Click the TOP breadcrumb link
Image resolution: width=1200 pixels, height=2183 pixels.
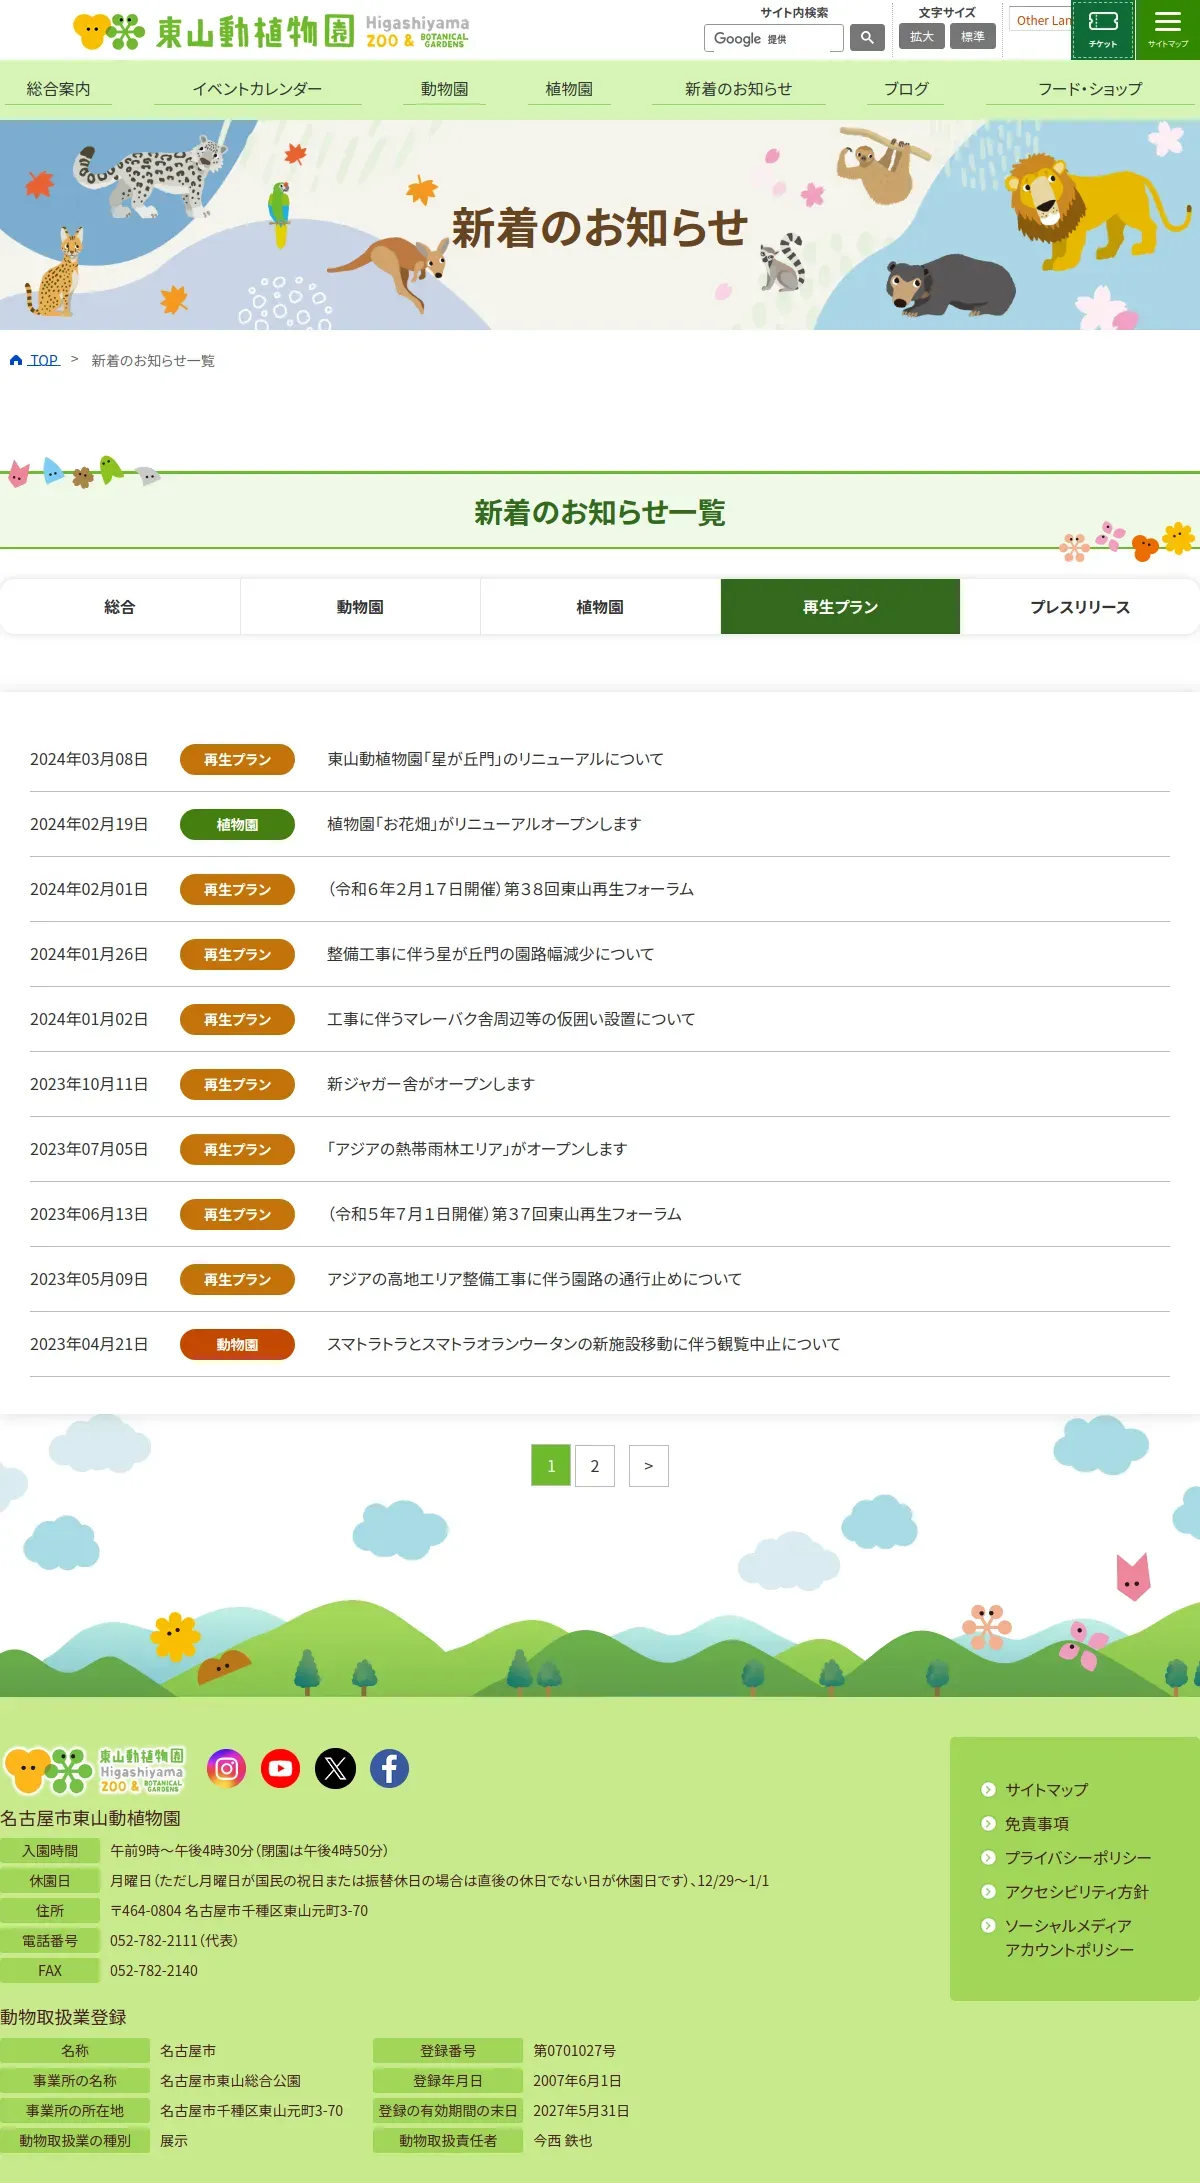(x=44, y=360)
